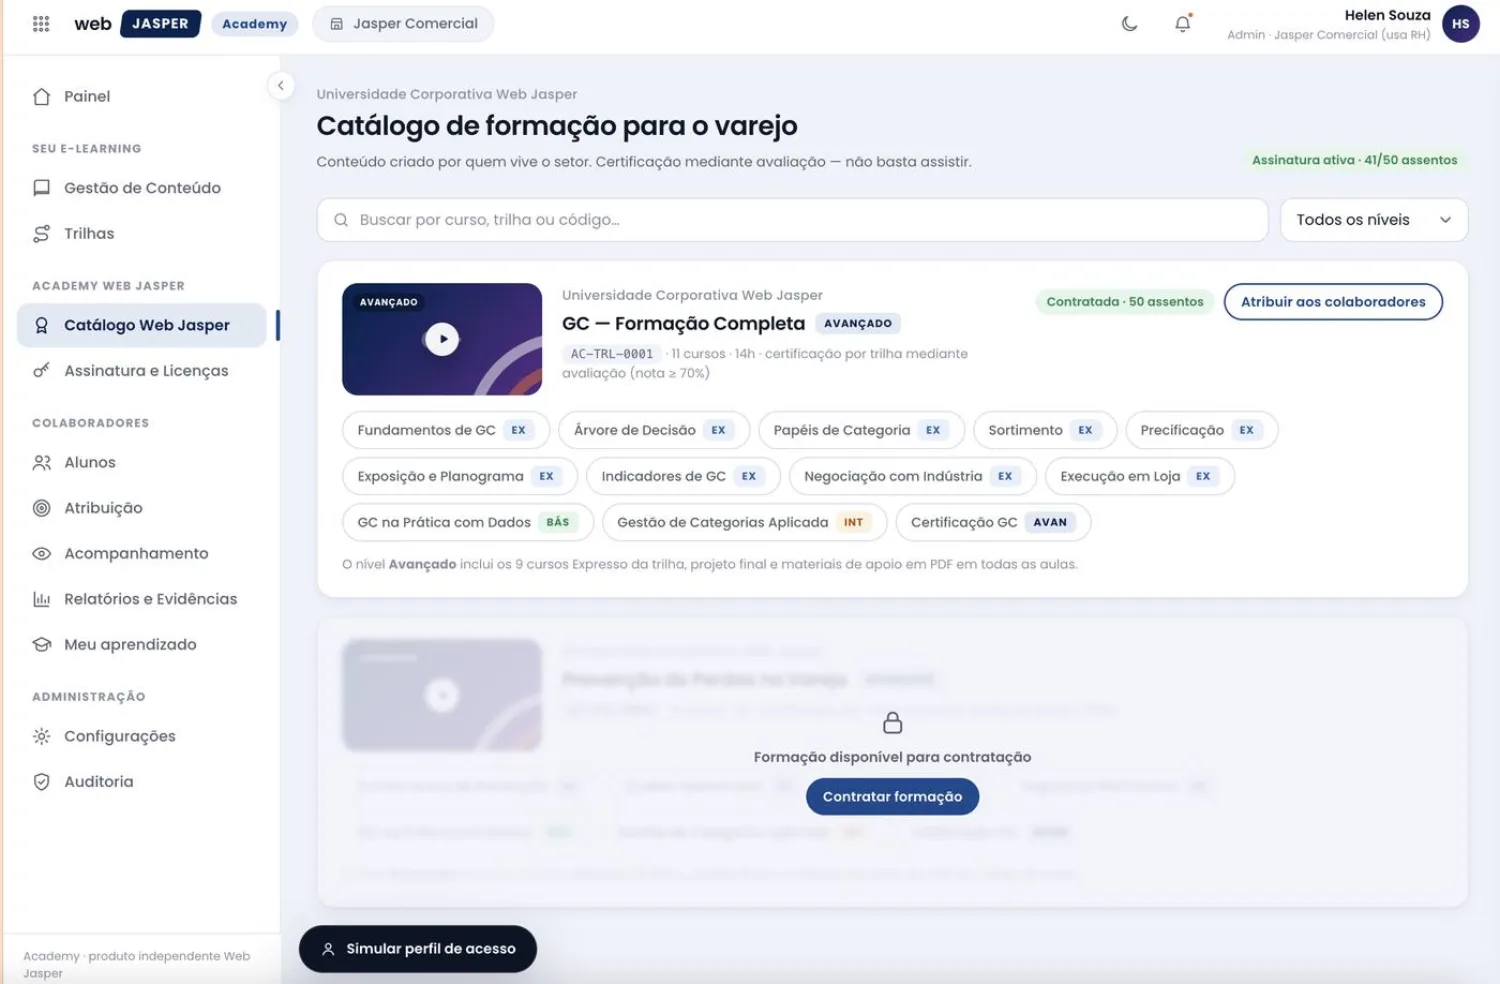Open notifications bell
The image size is (1500, 984).
pyautogui.click(x=1183, y=24)
